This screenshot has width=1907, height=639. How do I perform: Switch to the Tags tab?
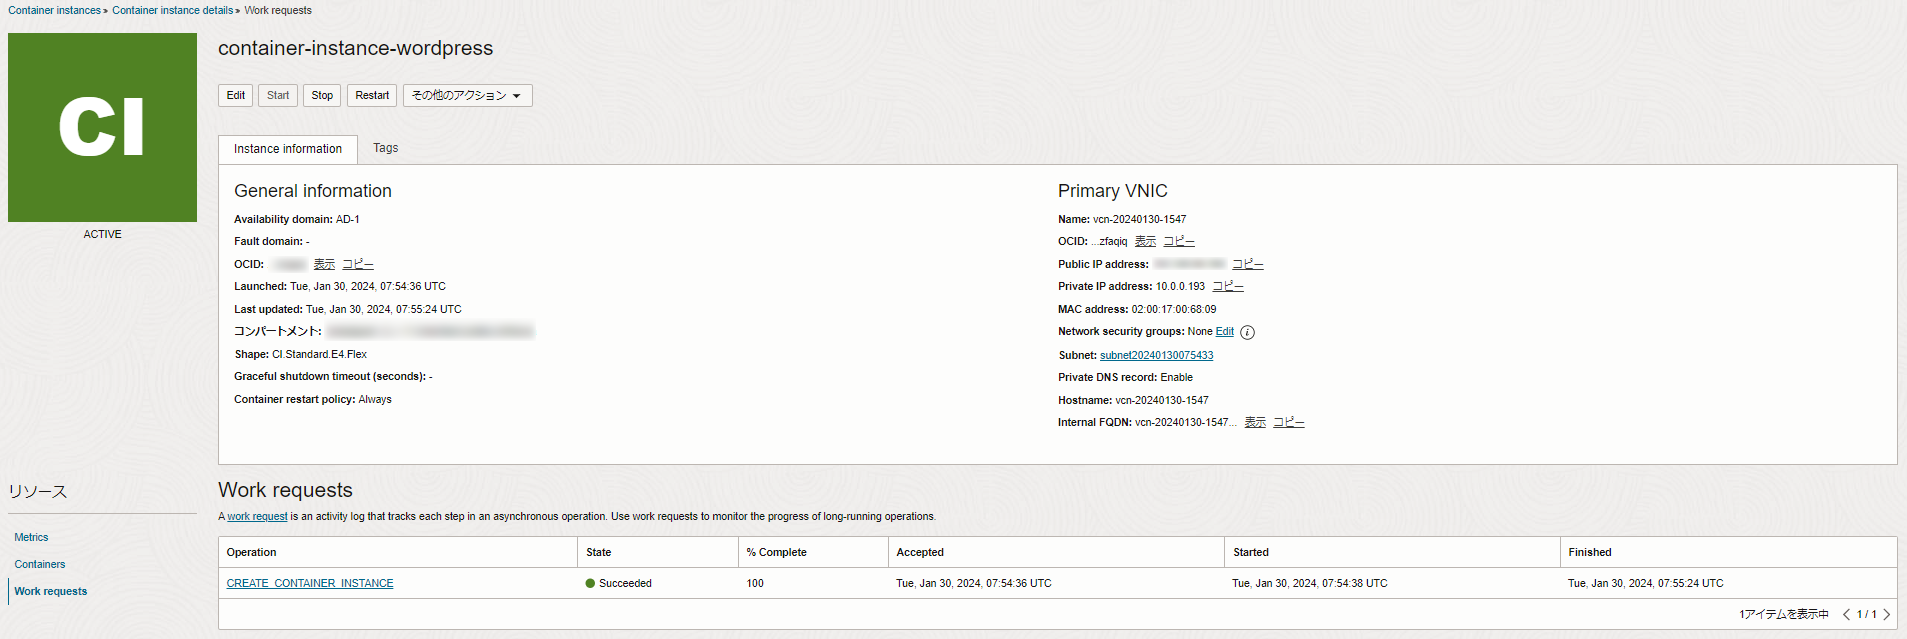[x=385, y=148]
